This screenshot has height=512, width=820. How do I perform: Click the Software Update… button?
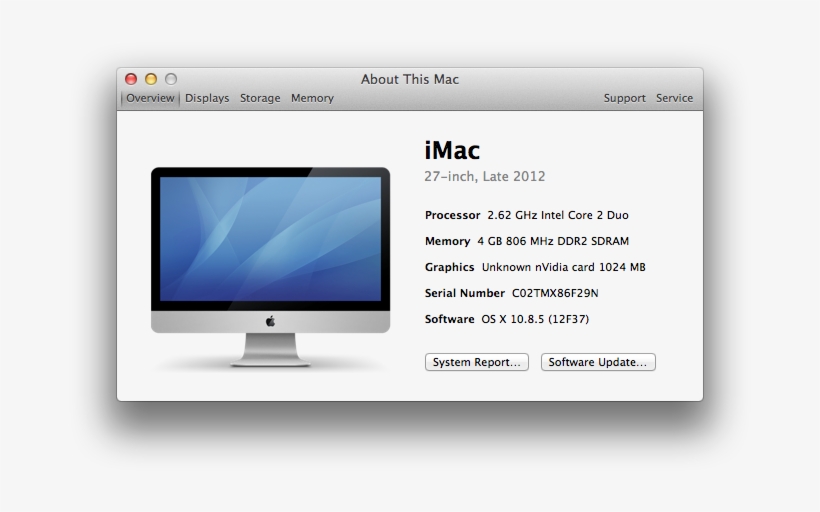[598, 362]
